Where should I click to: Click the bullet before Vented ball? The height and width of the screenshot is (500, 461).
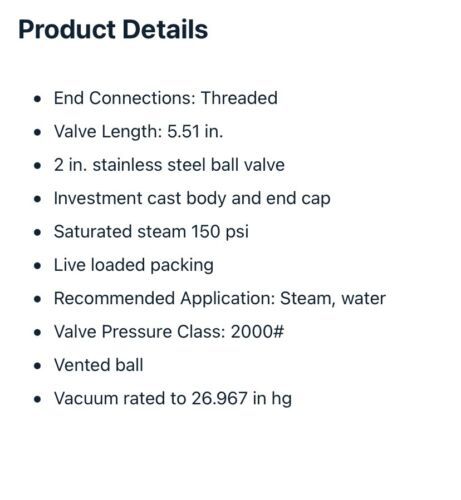38,365
